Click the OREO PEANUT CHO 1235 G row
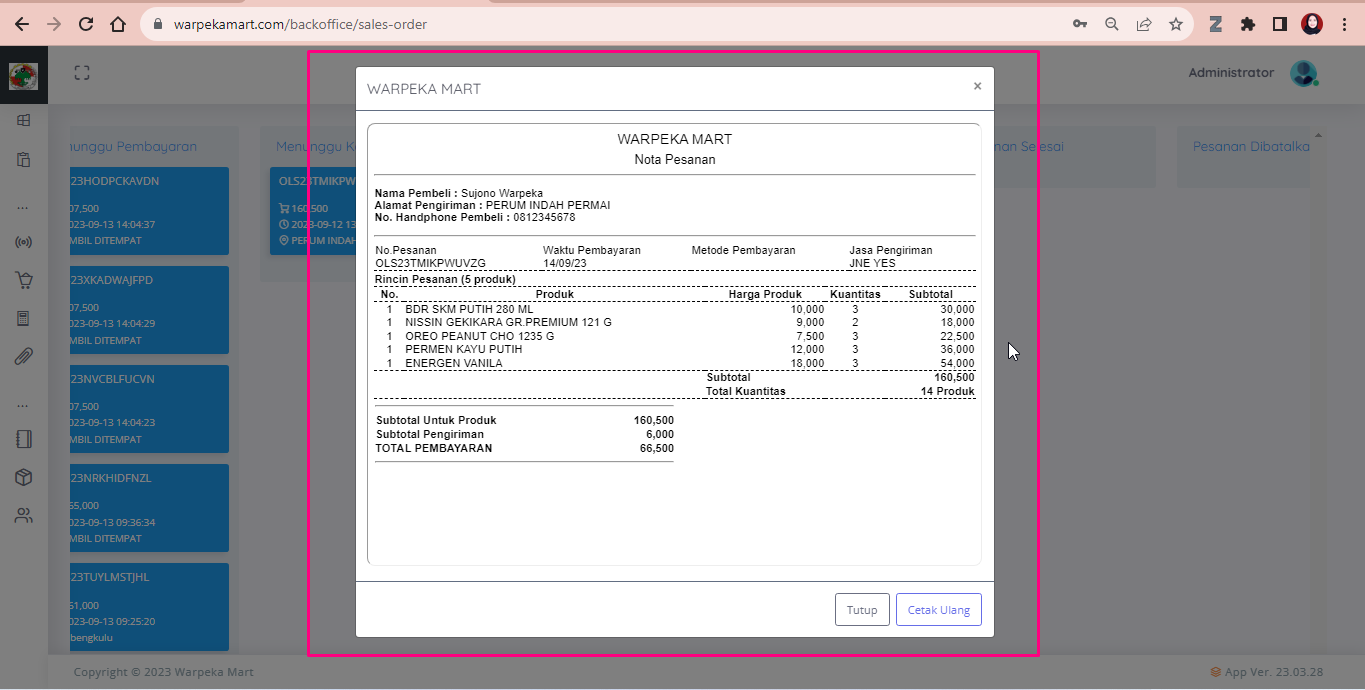The width and height of the screenshot is (1365, 690). [675, 336]
